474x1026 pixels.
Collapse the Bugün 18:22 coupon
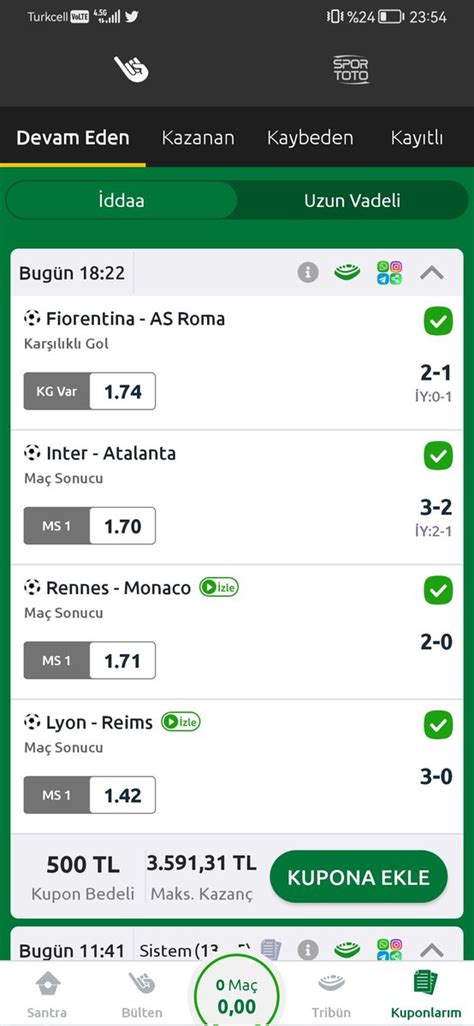pyautogui.click(x=431, y=272)
